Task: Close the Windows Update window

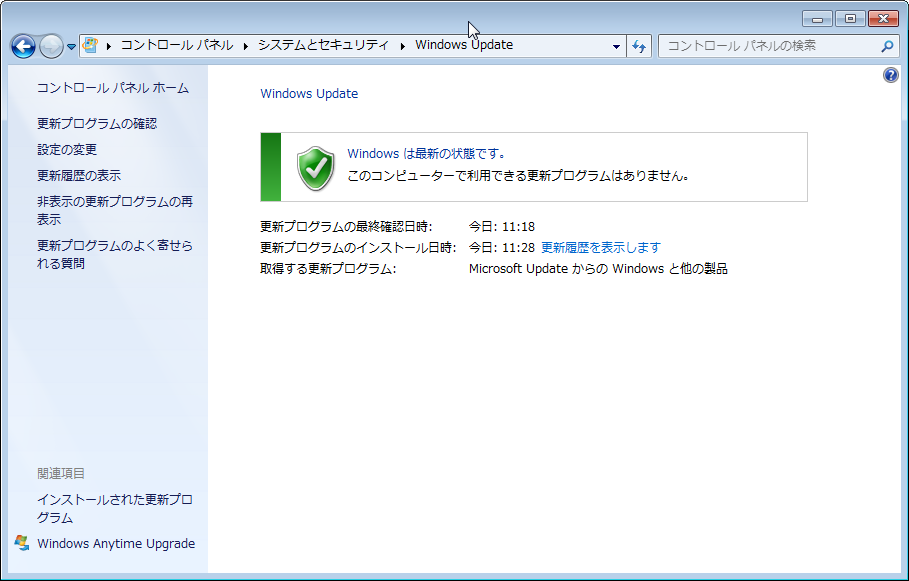Action: 883,19
